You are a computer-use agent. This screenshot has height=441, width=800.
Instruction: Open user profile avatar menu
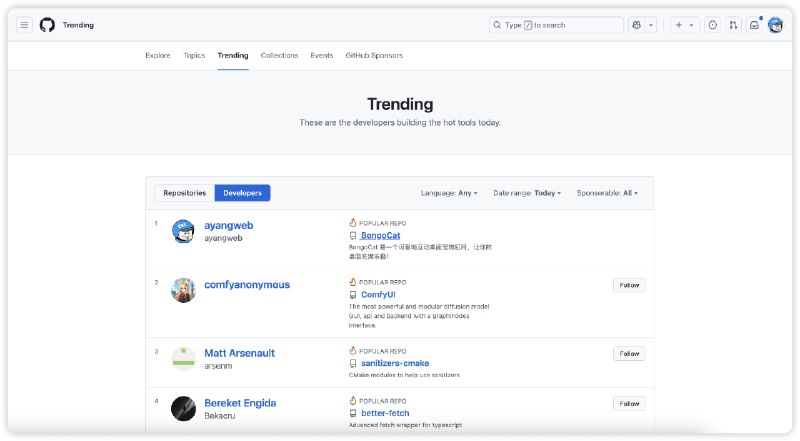[776, 25]
